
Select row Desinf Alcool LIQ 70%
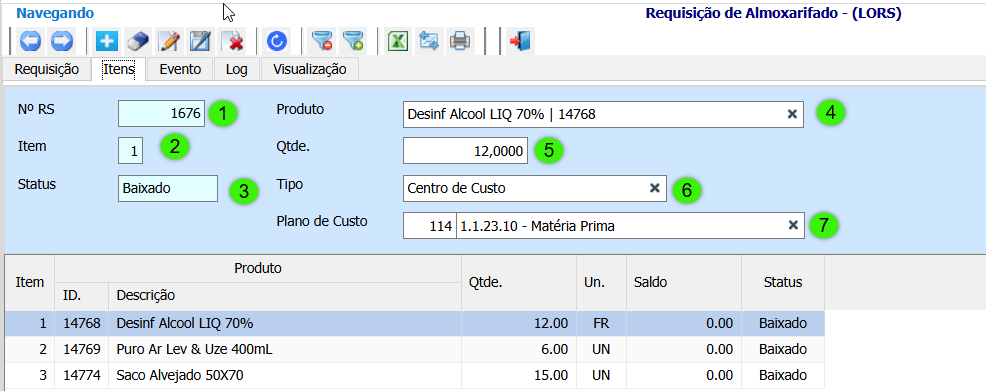(414, 323)
